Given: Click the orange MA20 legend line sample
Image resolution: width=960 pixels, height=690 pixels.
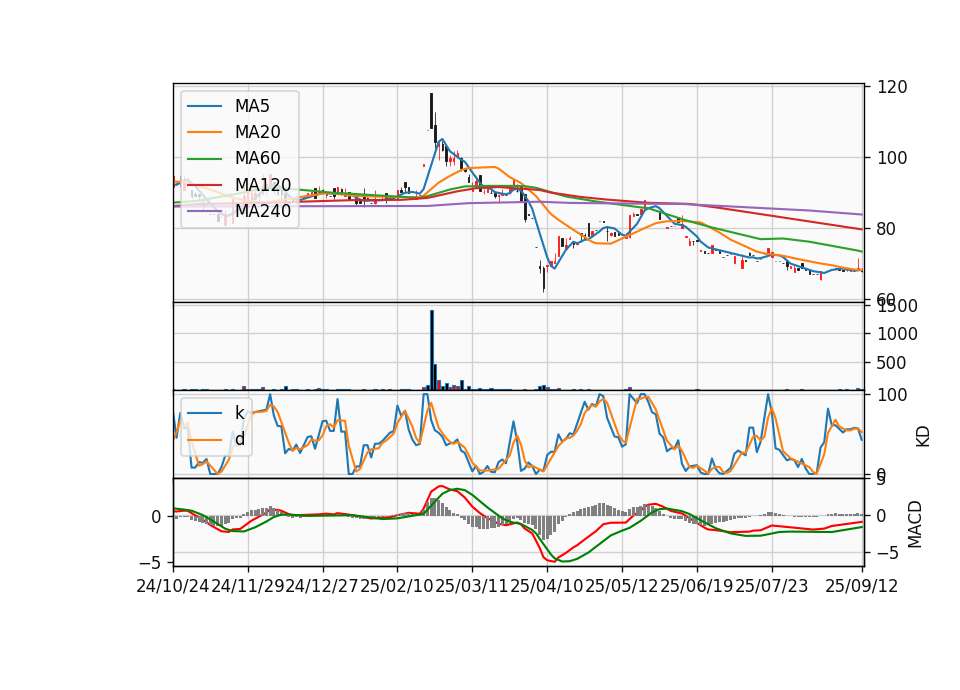Looking at the screenshot, I should (204, 132).
